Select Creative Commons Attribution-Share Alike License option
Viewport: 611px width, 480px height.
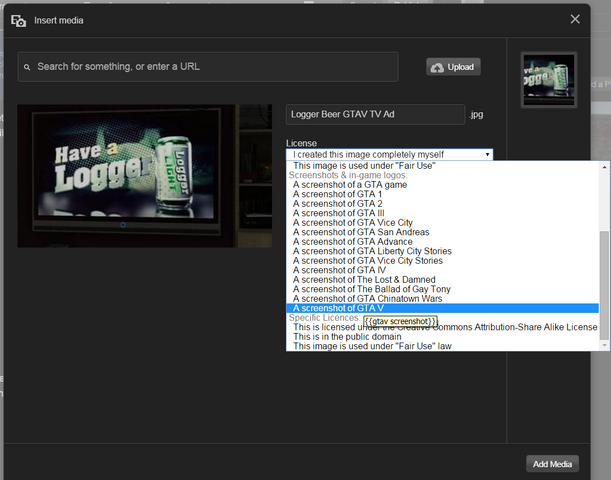point(443,327)
